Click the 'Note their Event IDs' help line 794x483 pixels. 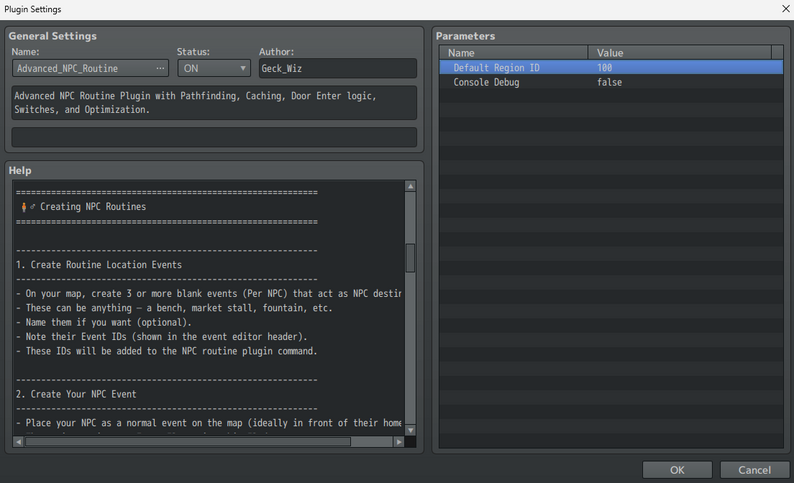click(162, 337)
